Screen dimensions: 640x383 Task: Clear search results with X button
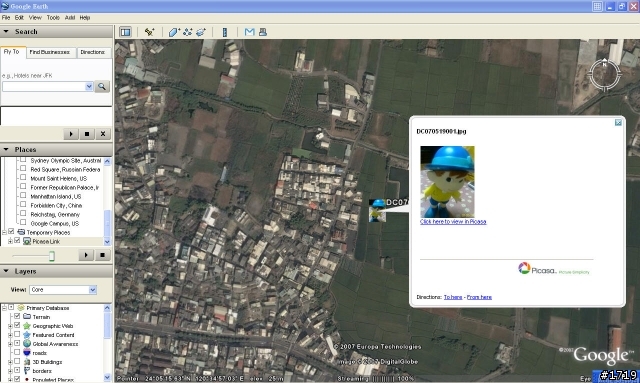103,134
